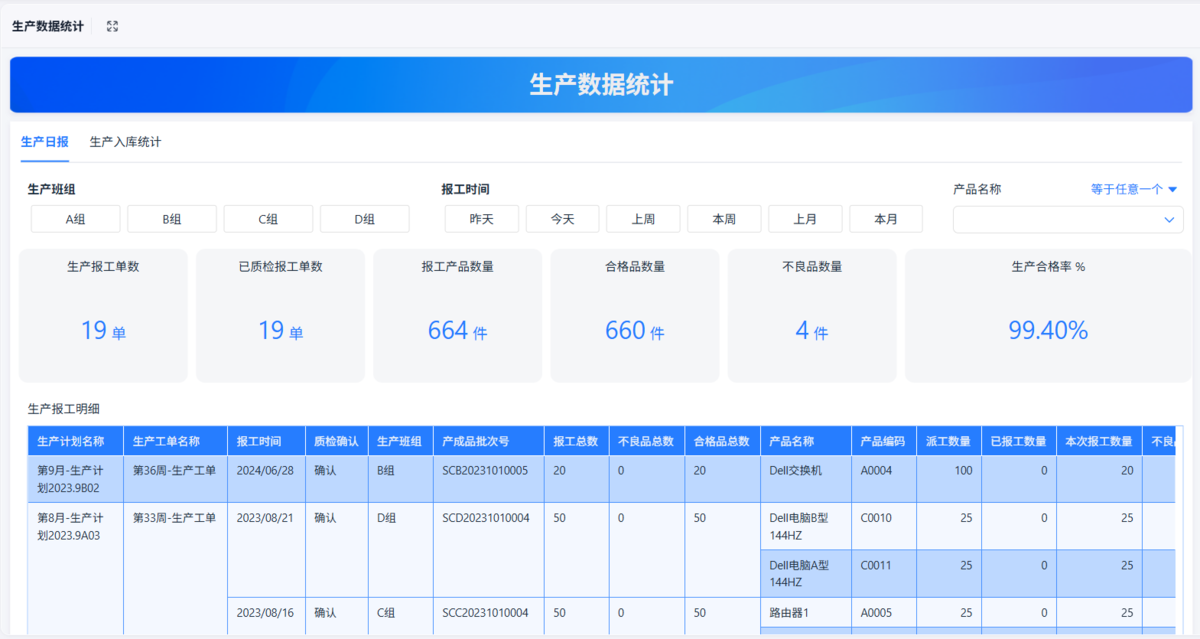1200x639 pixels.
Task: Select 本月 report time filter
Action: tap(886, 219)
